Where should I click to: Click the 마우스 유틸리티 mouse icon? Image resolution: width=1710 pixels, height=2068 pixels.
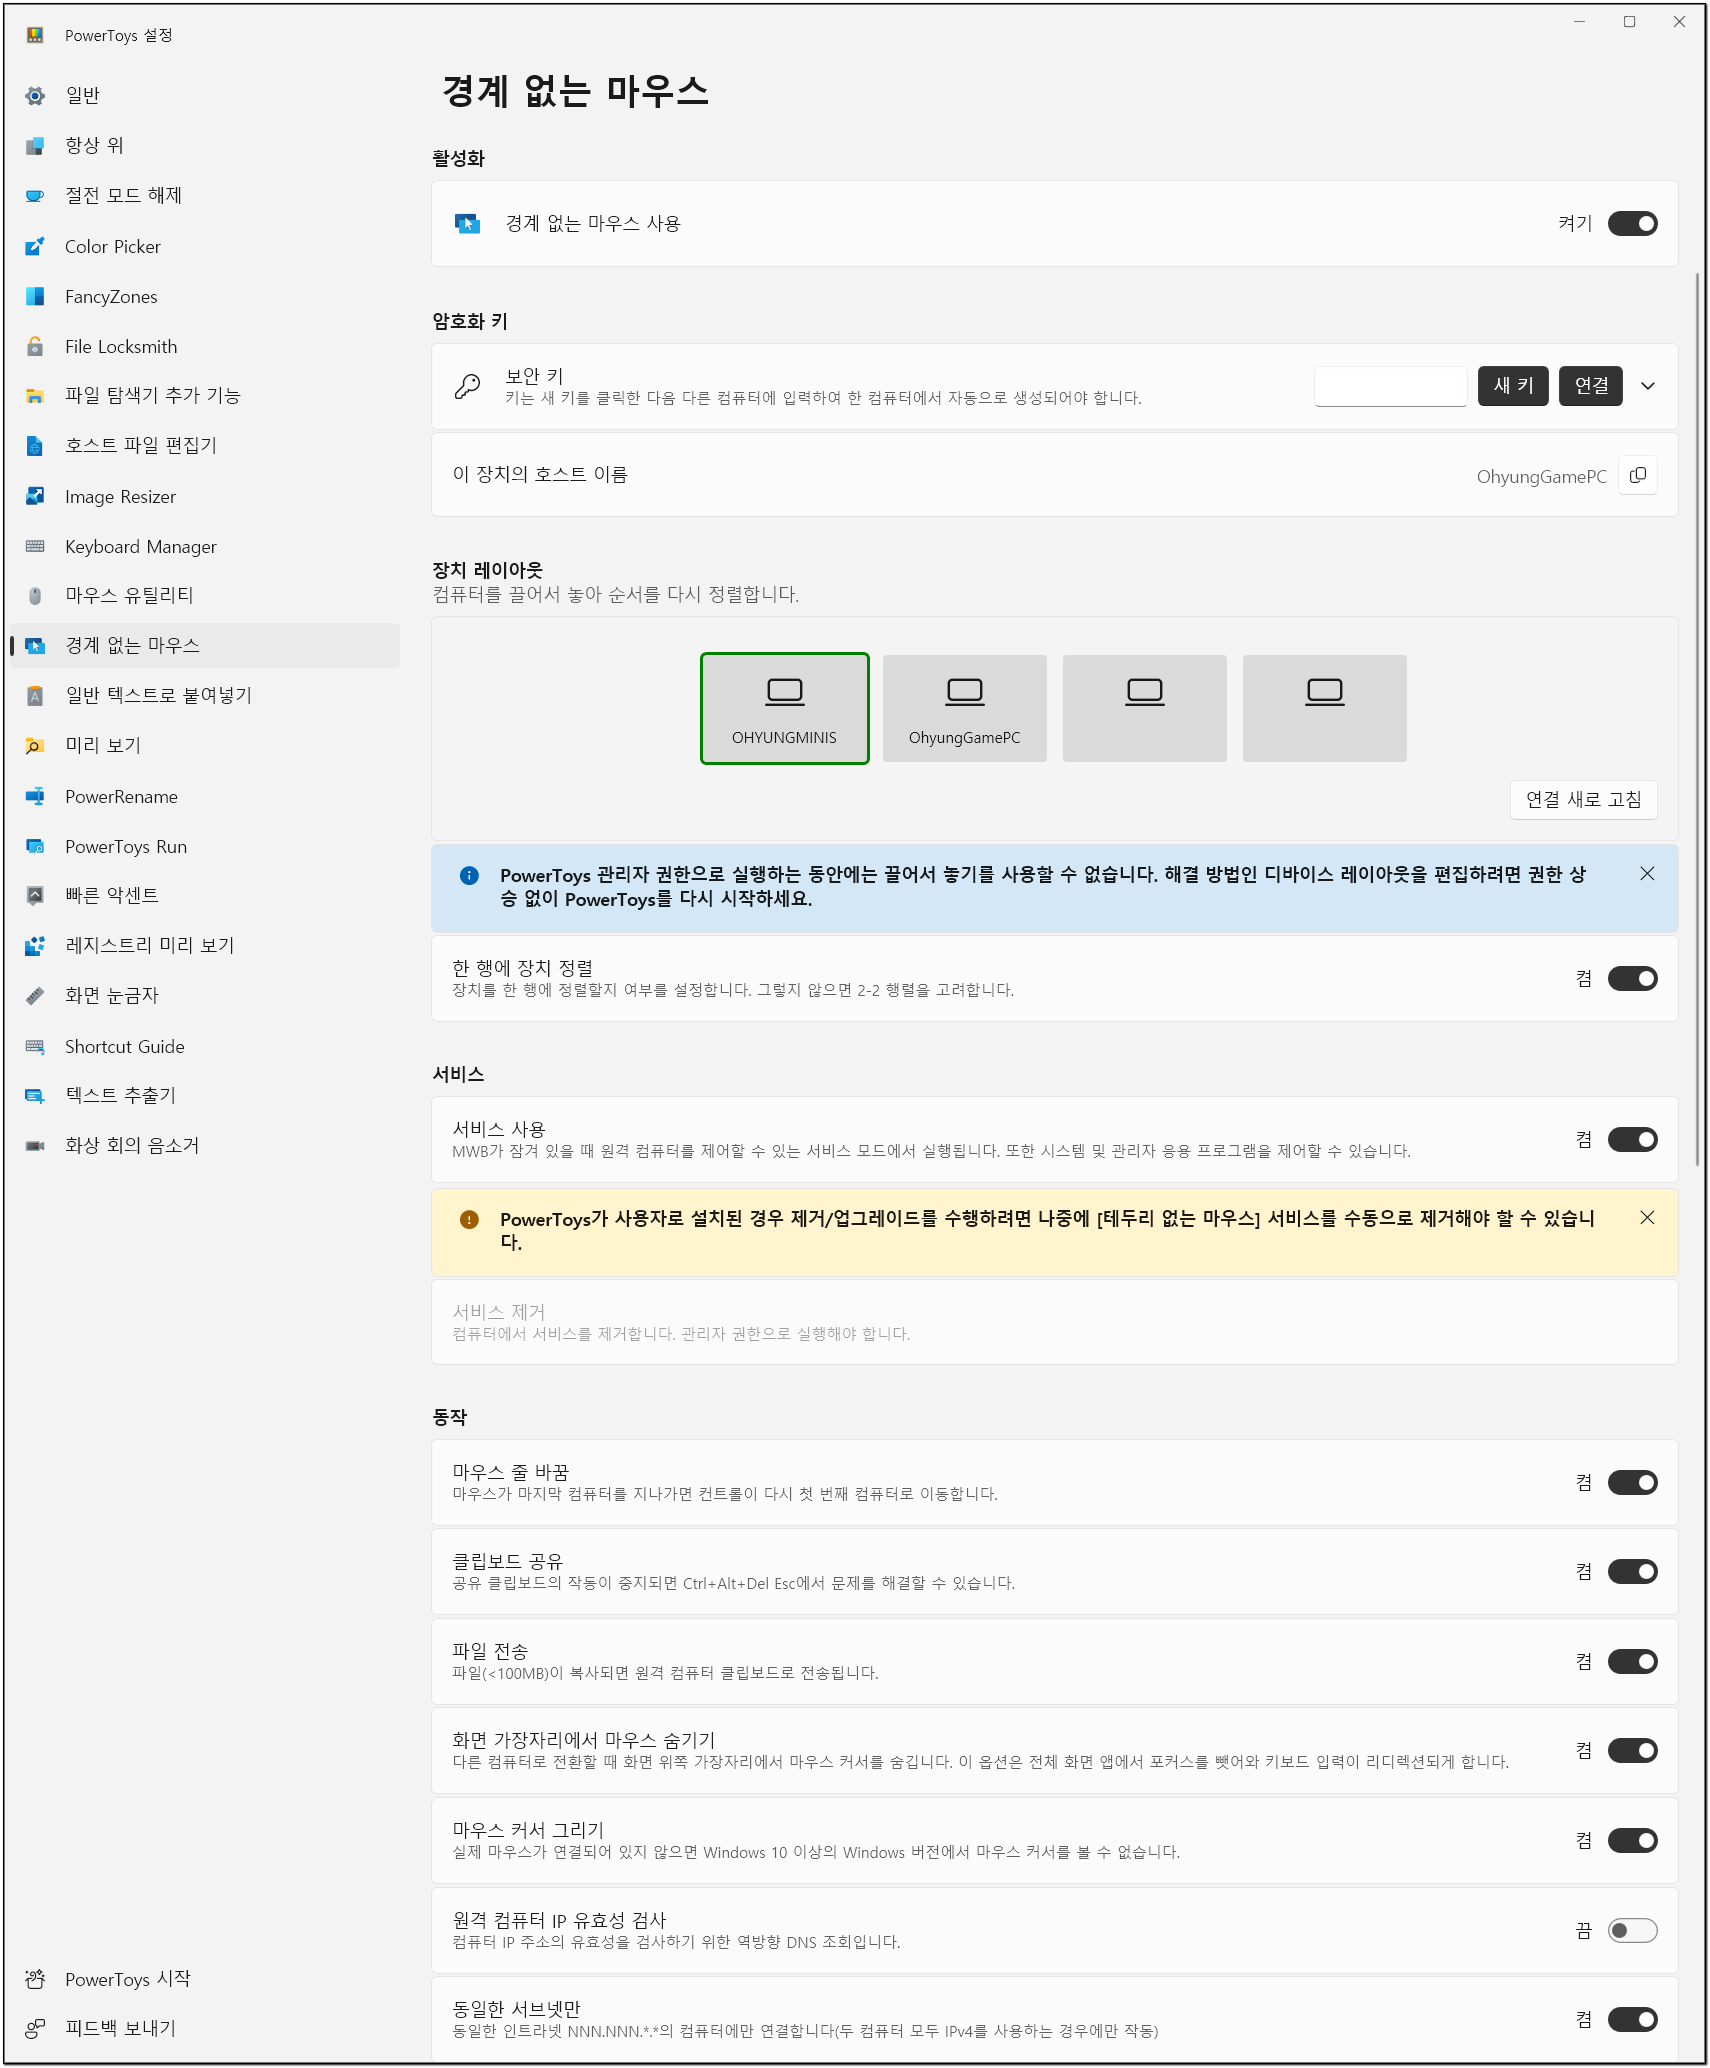35,596
